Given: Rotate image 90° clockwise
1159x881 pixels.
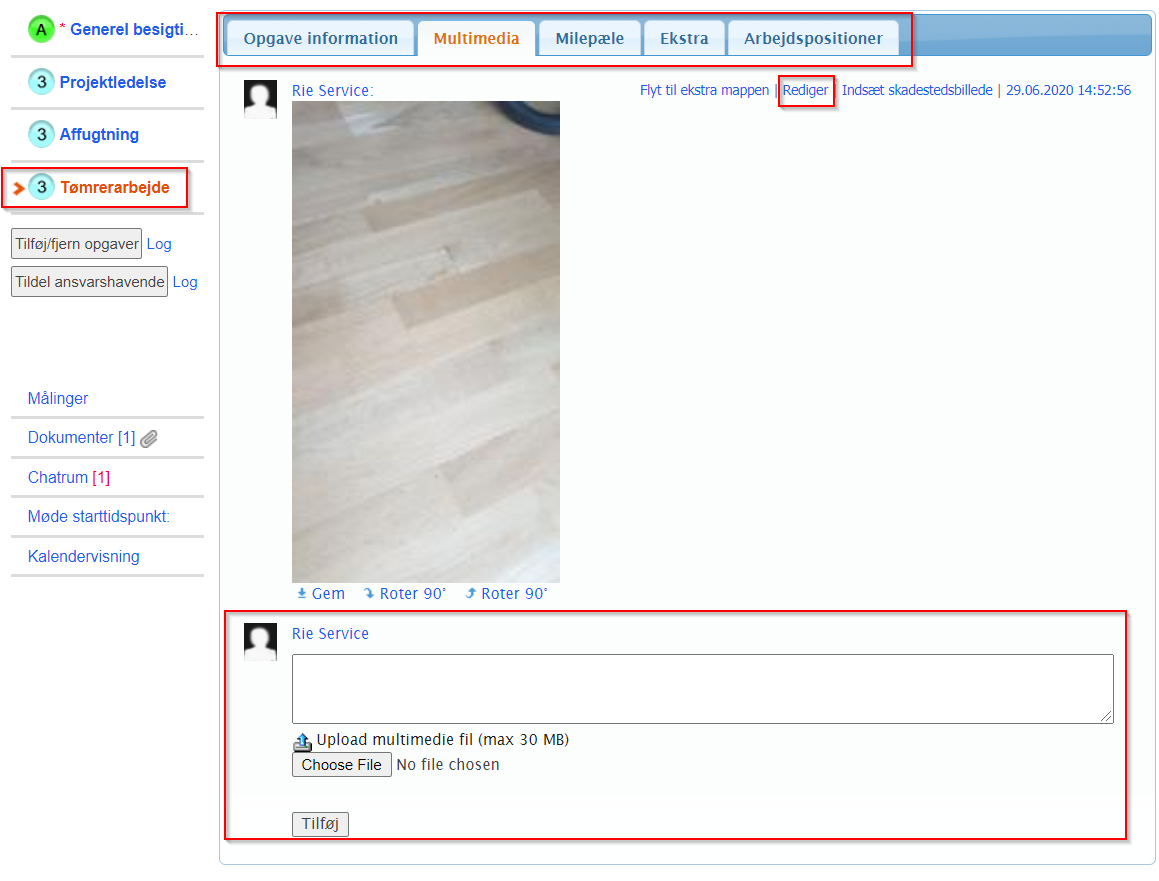Looking at the screenshot, I should coord(405,594).
